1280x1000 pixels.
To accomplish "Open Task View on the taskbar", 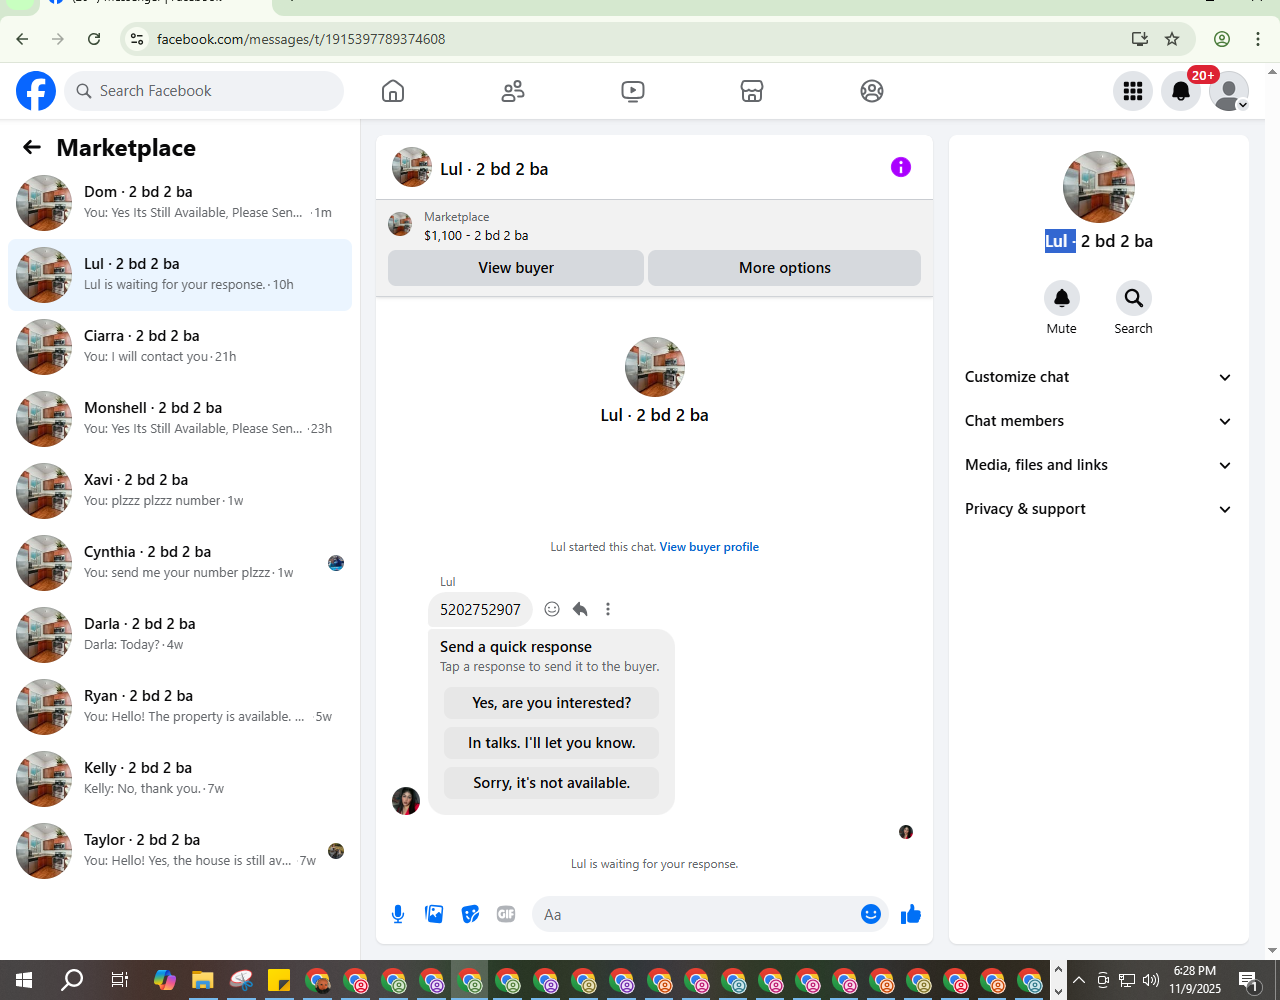I will pos(119,980).
